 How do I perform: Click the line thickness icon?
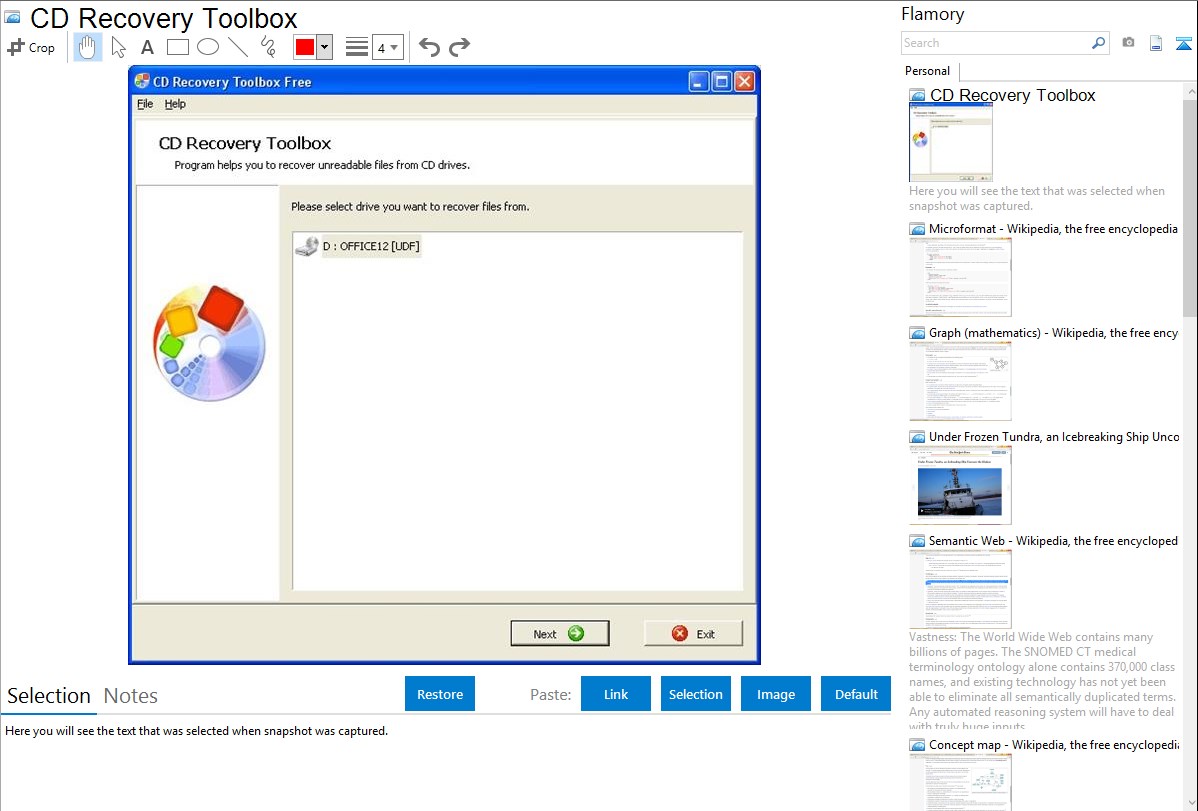point(357,47)
